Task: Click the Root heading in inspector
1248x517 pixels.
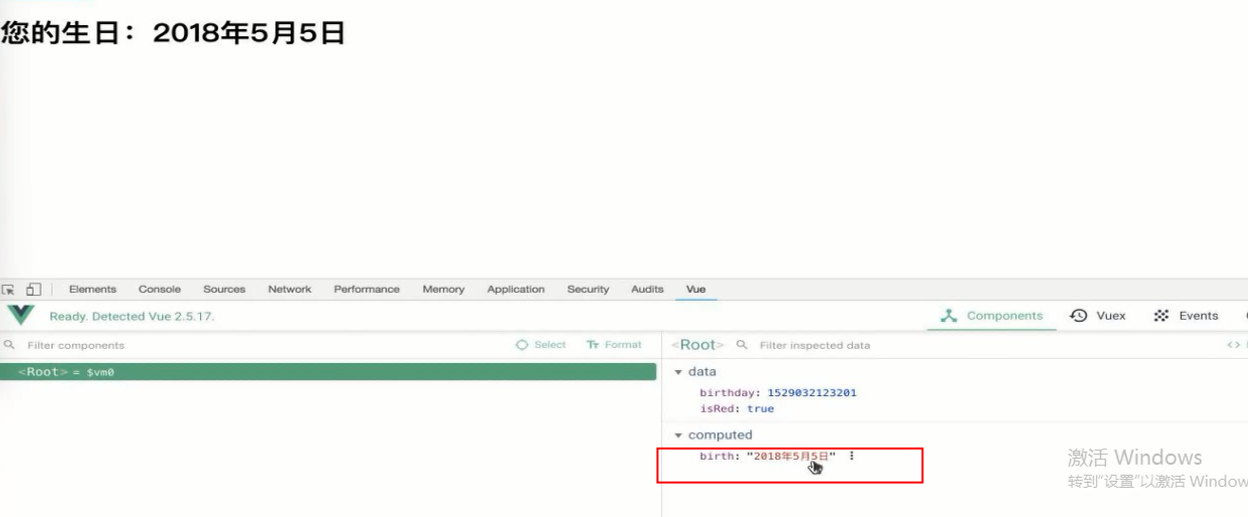Action: 698,345
